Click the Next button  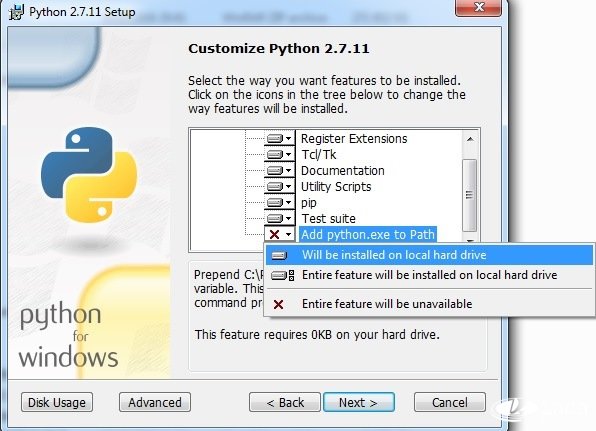[x=359, y=402]
